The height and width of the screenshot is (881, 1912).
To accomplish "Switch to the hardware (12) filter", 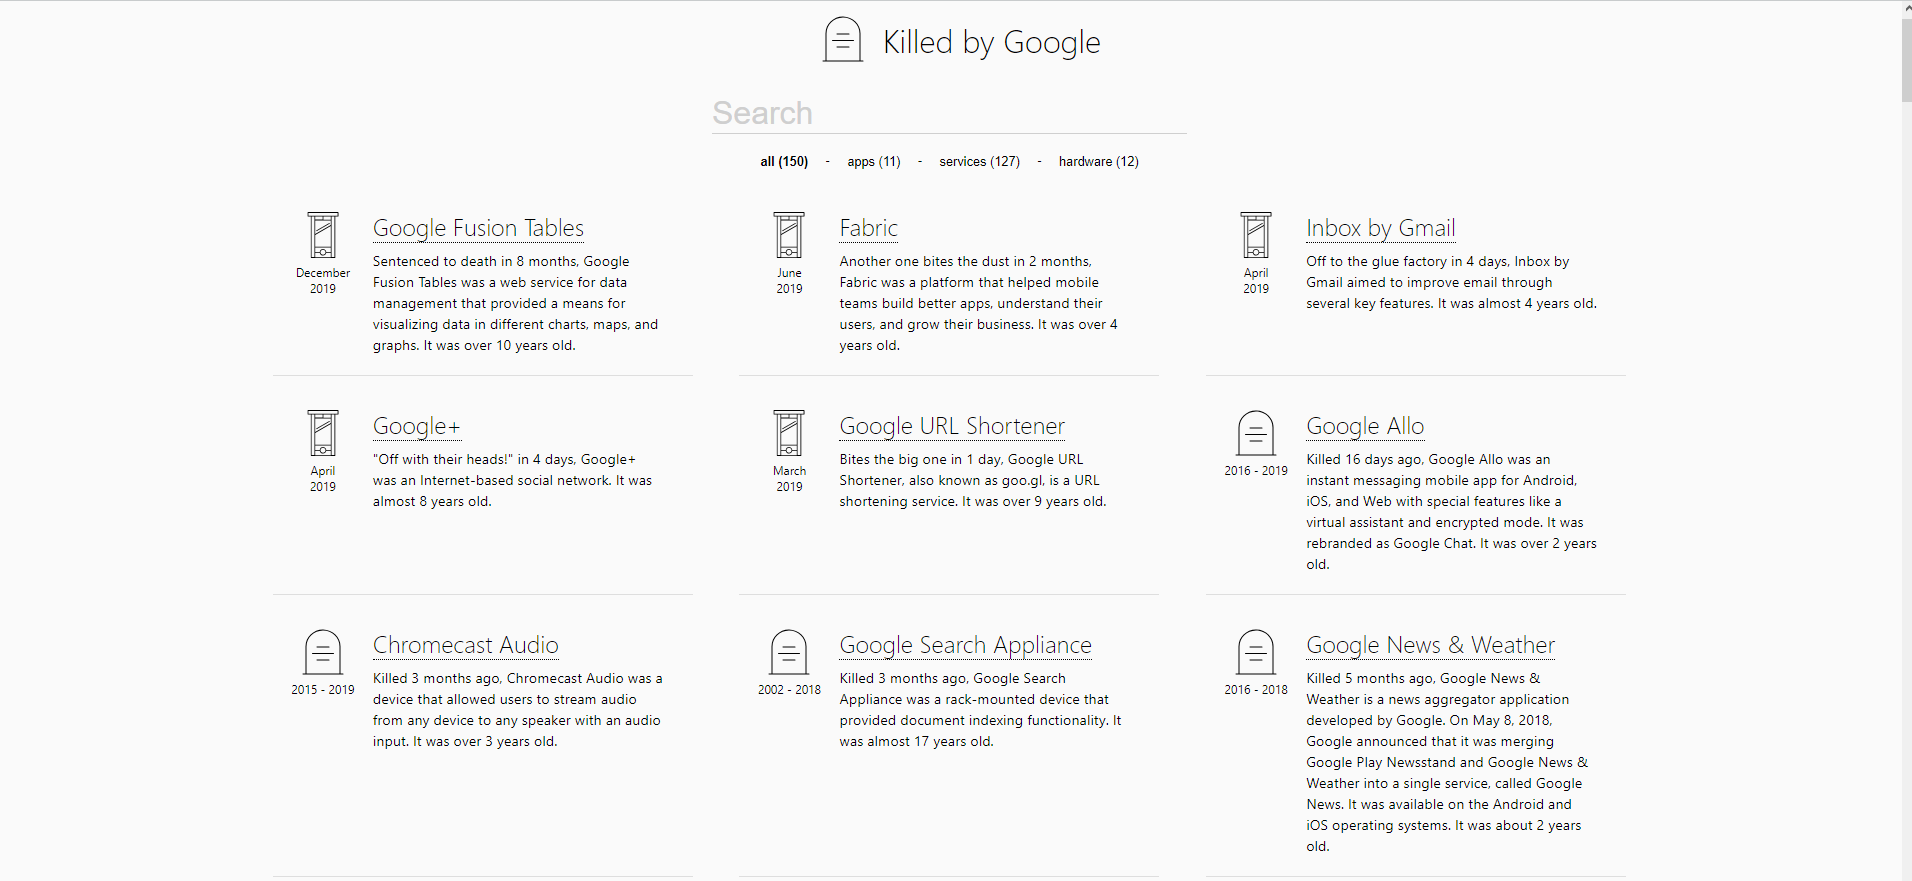I will pos(1099,161).
